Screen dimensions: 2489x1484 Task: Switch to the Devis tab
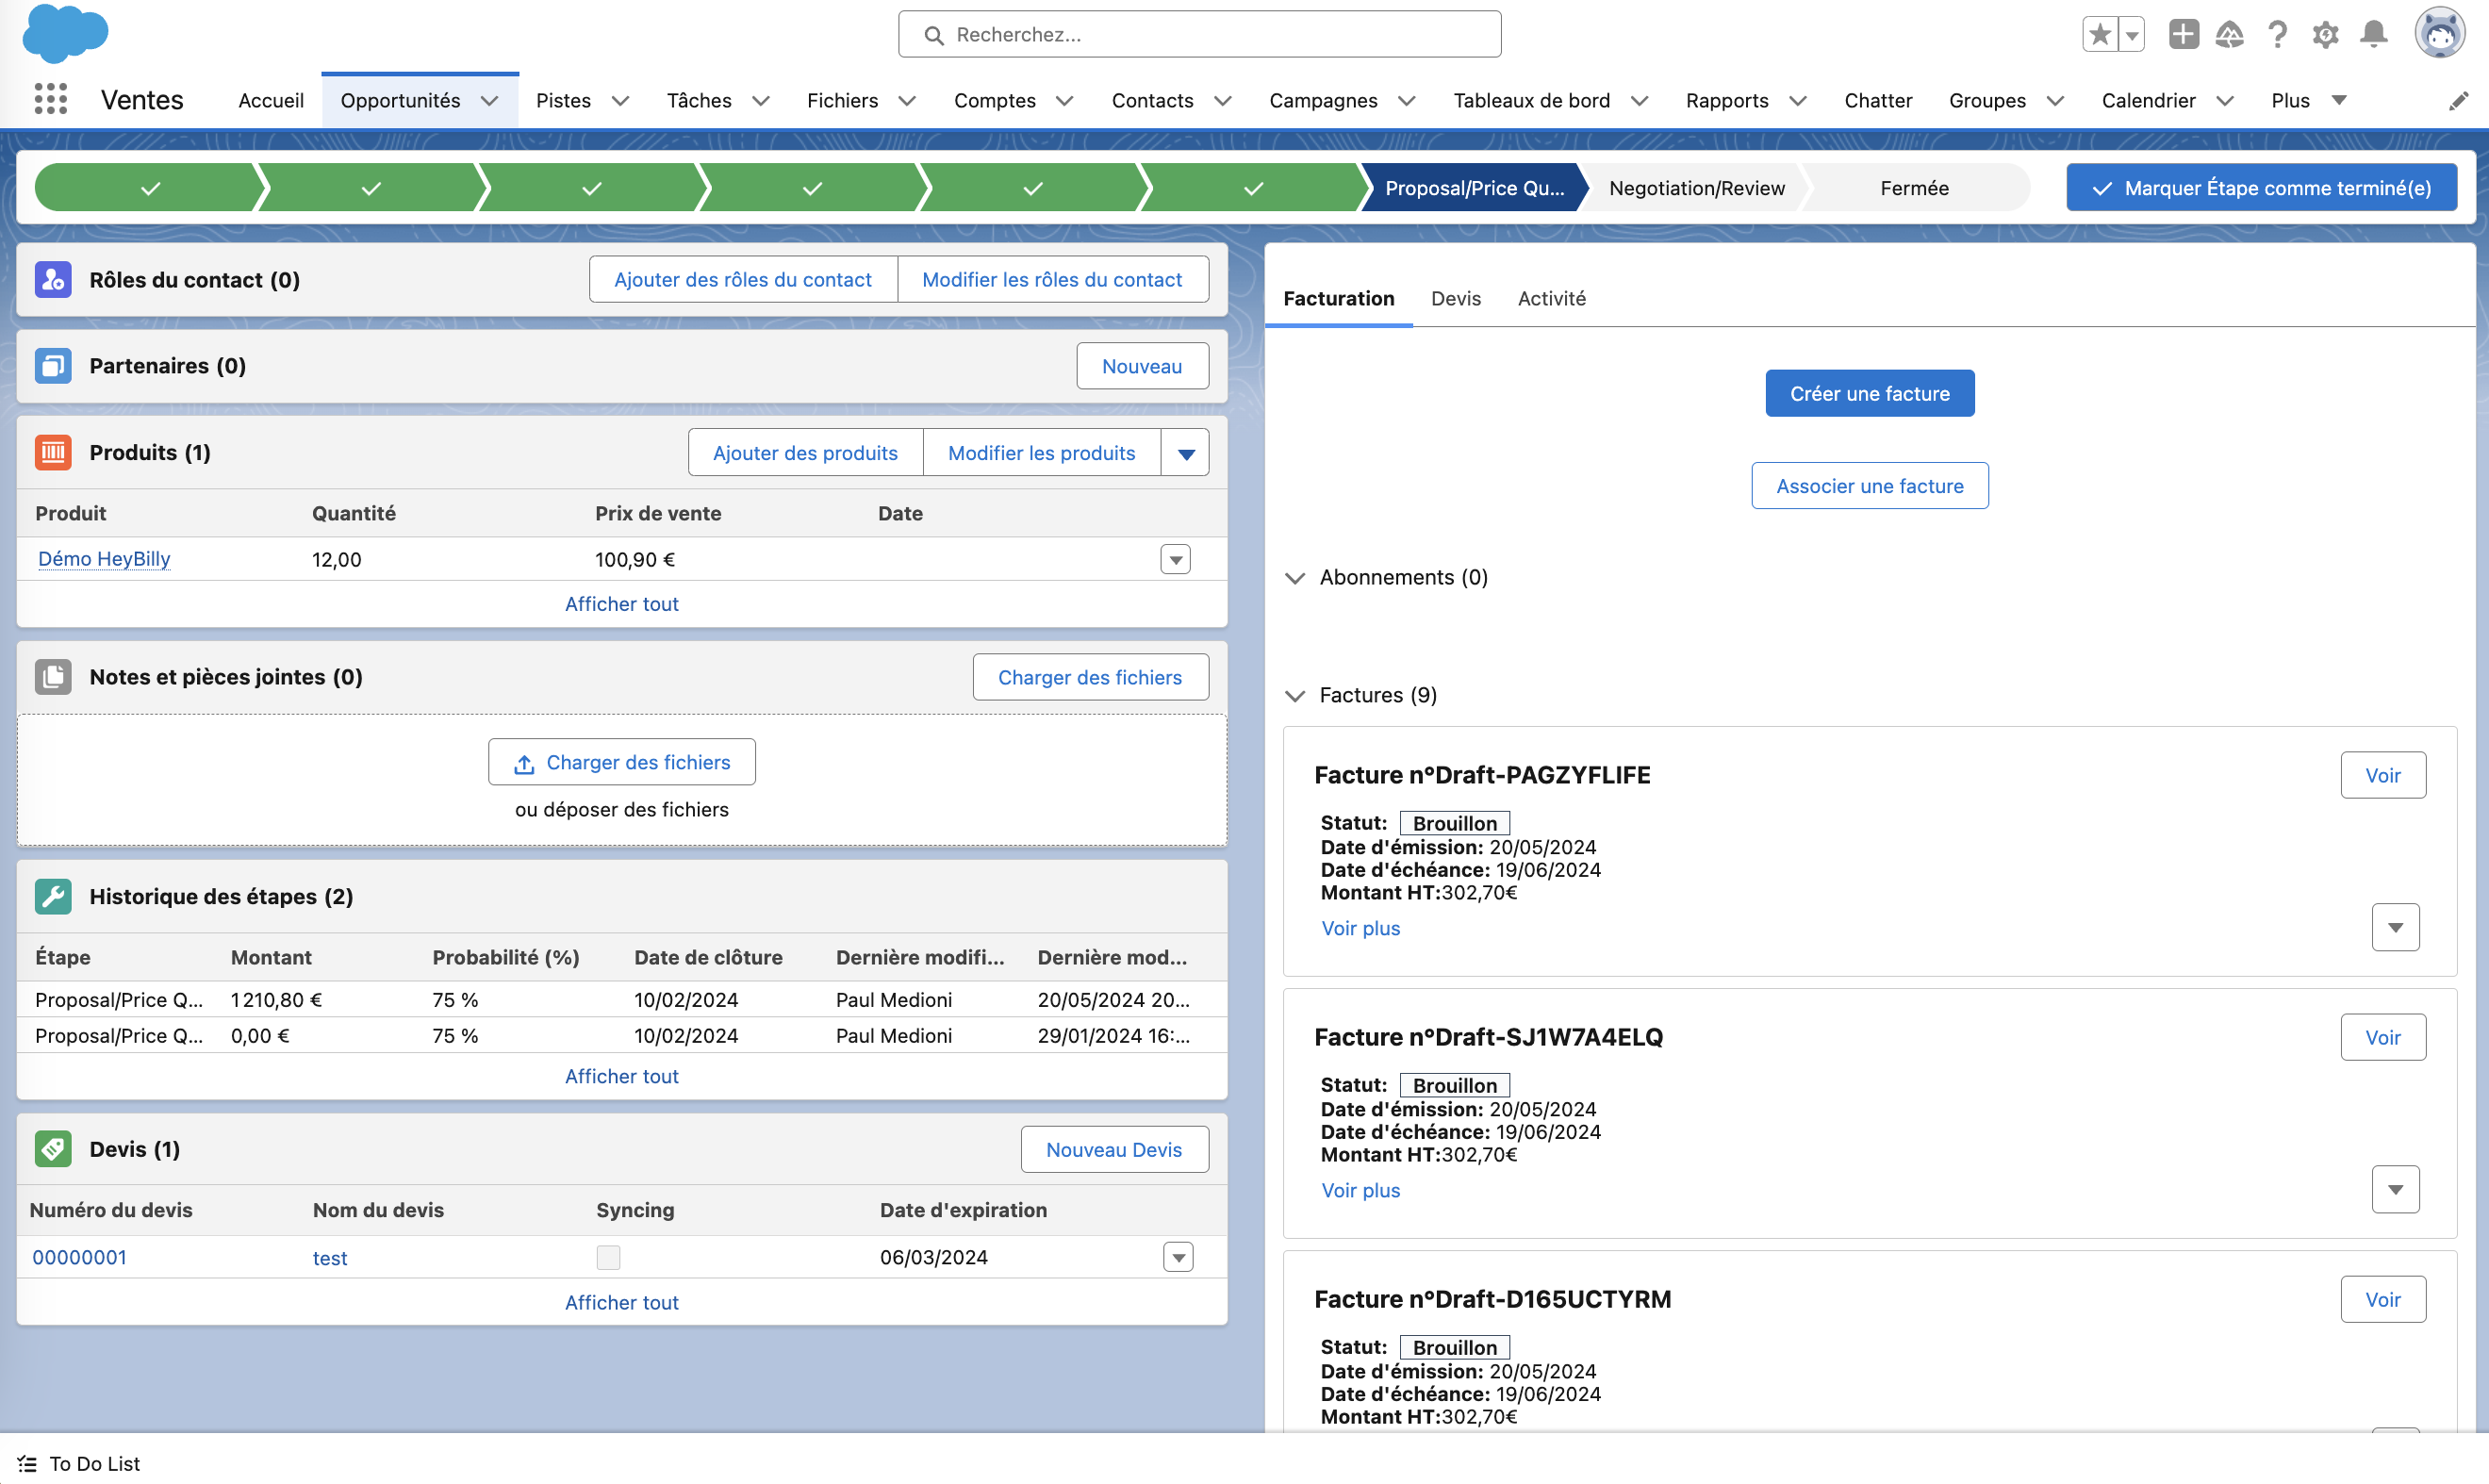pos(1455,298)
